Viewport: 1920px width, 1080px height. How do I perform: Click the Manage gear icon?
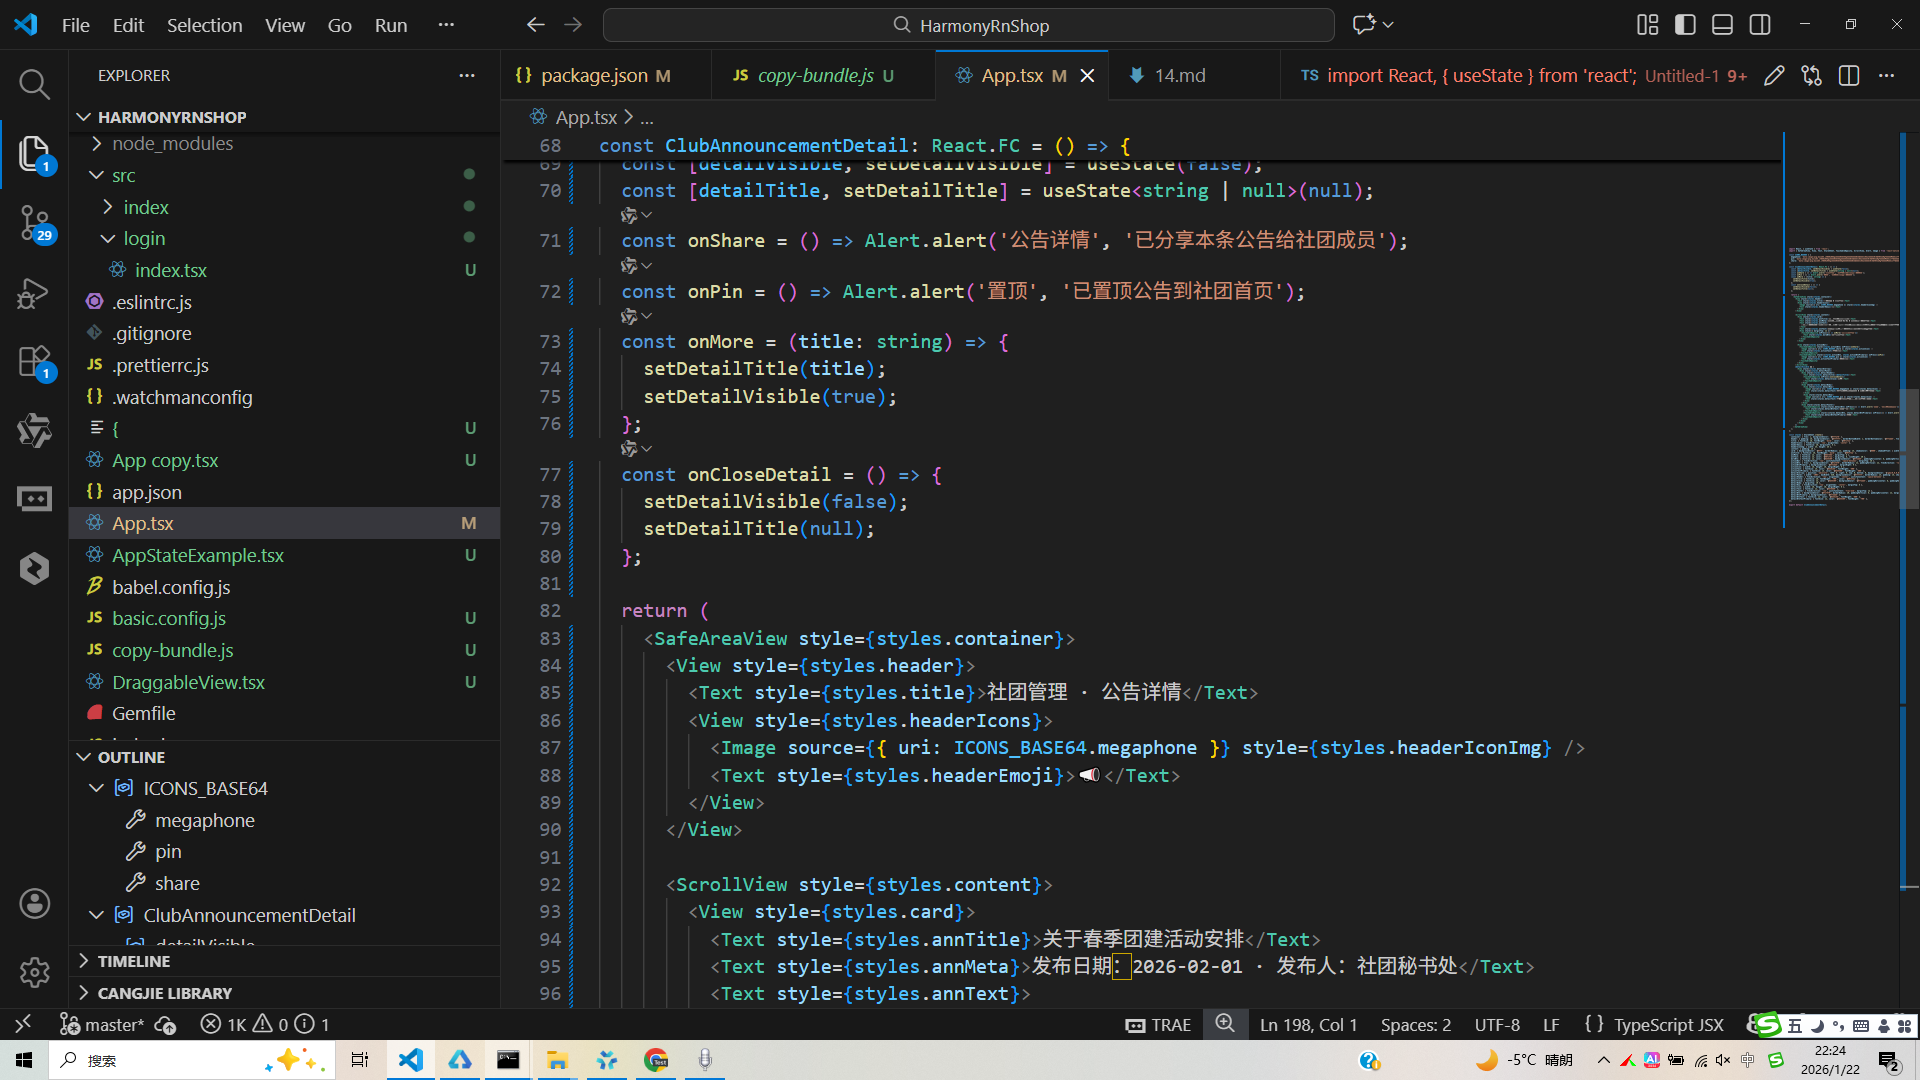click(x=34, y=971)
